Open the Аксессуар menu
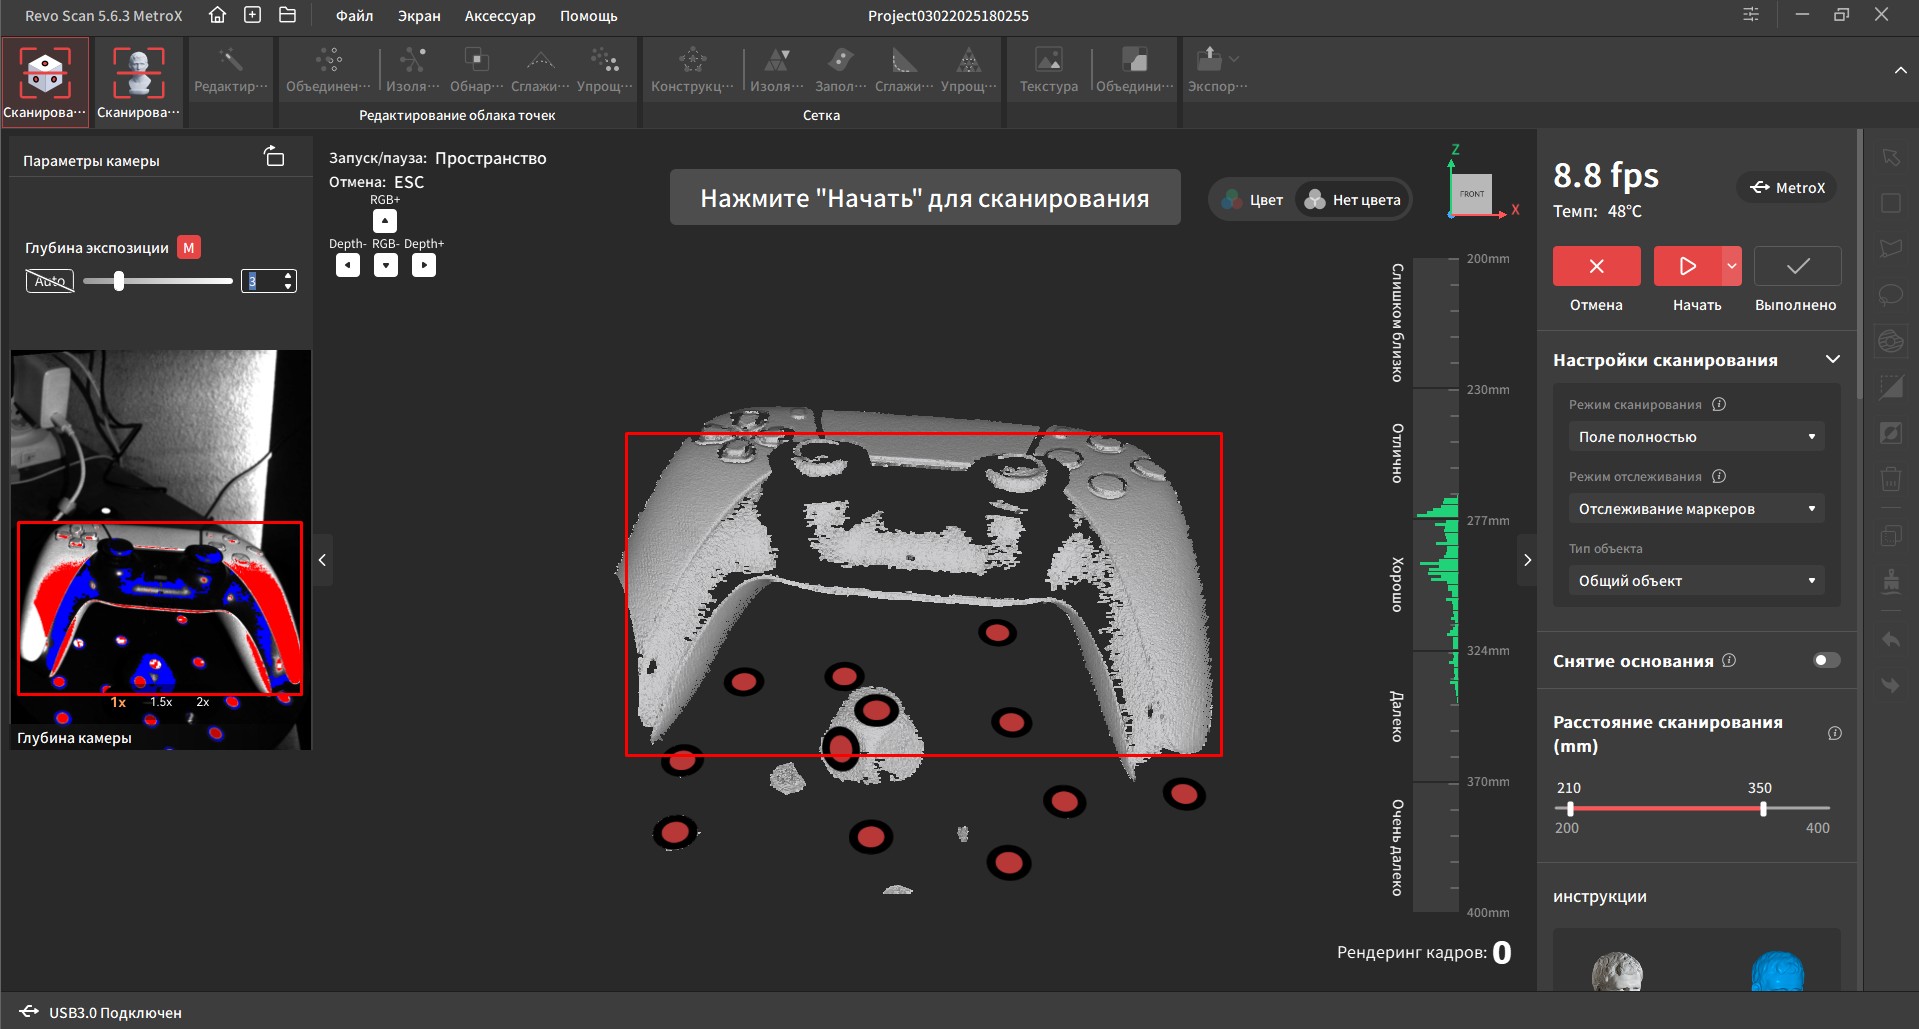Image resolution: width=1919 pixels, height=1029 pixels. click(x=500, y=16)
